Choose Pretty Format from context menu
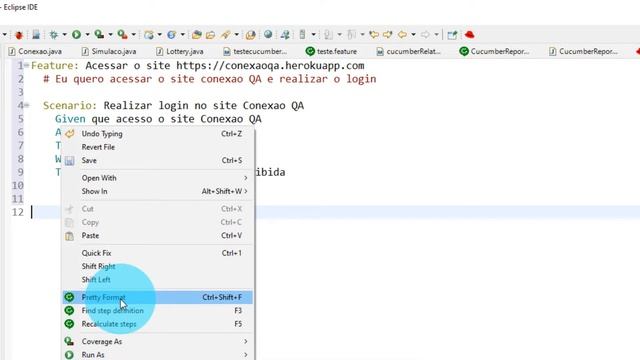The image size is (640, 360). point(158,297)
